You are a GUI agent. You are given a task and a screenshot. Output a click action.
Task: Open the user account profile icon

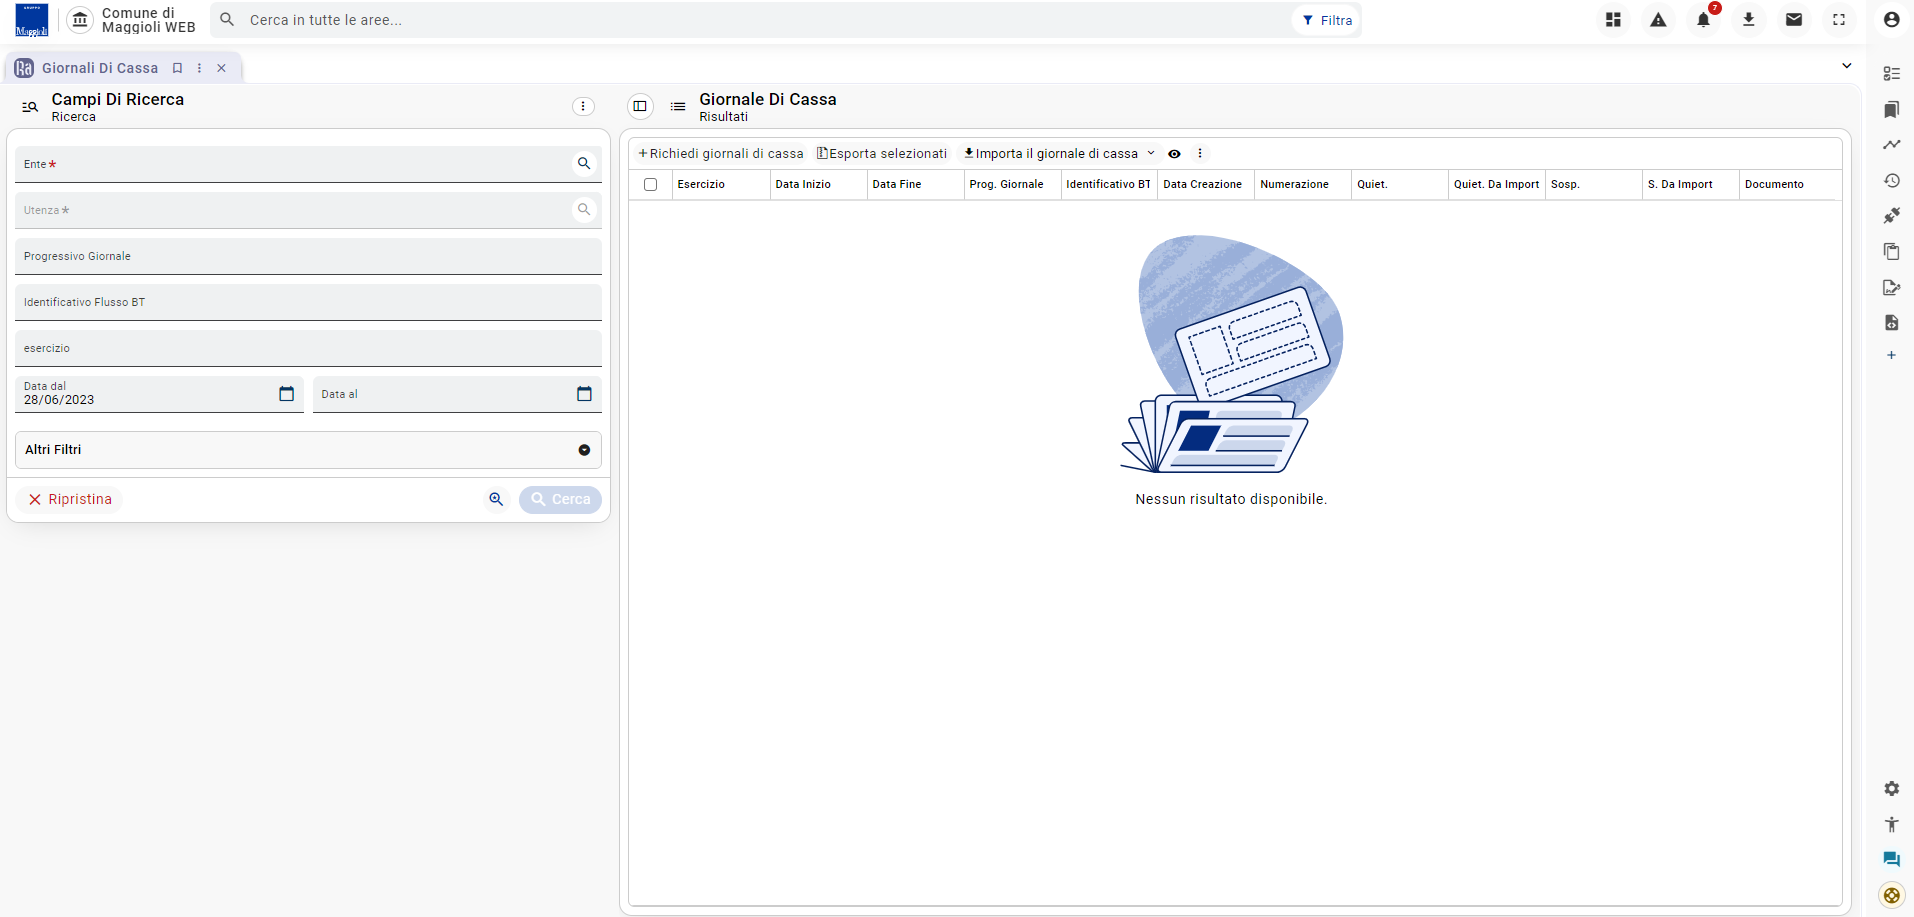coord(1891,20)
